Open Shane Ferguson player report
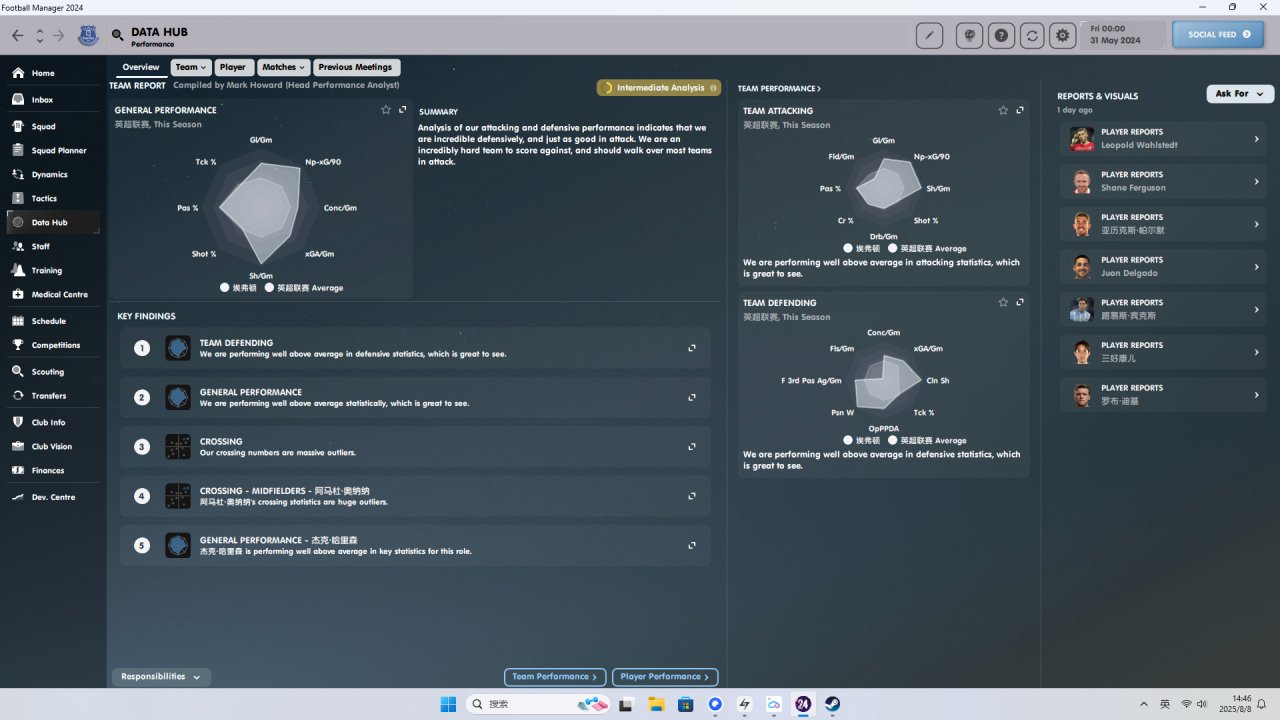1280x720 pixels. [1163, 181]
